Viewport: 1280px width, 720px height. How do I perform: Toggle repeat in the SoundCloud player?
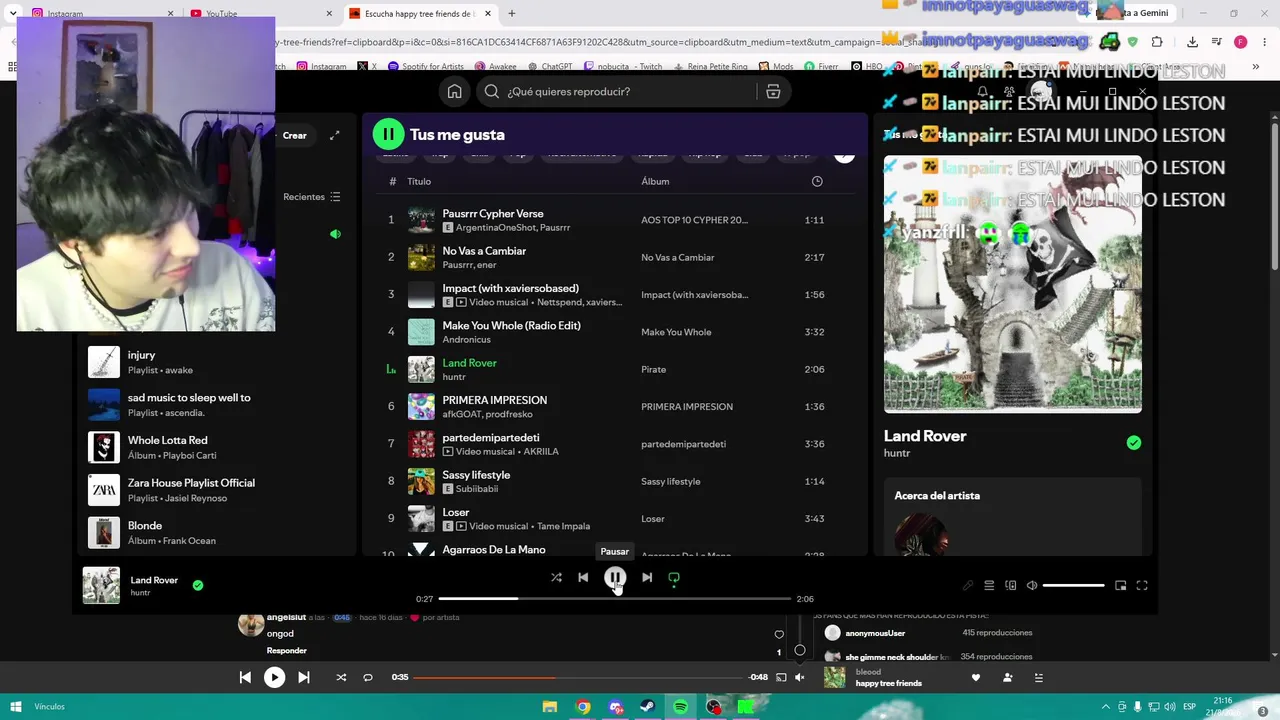click(x=368, y=677)
